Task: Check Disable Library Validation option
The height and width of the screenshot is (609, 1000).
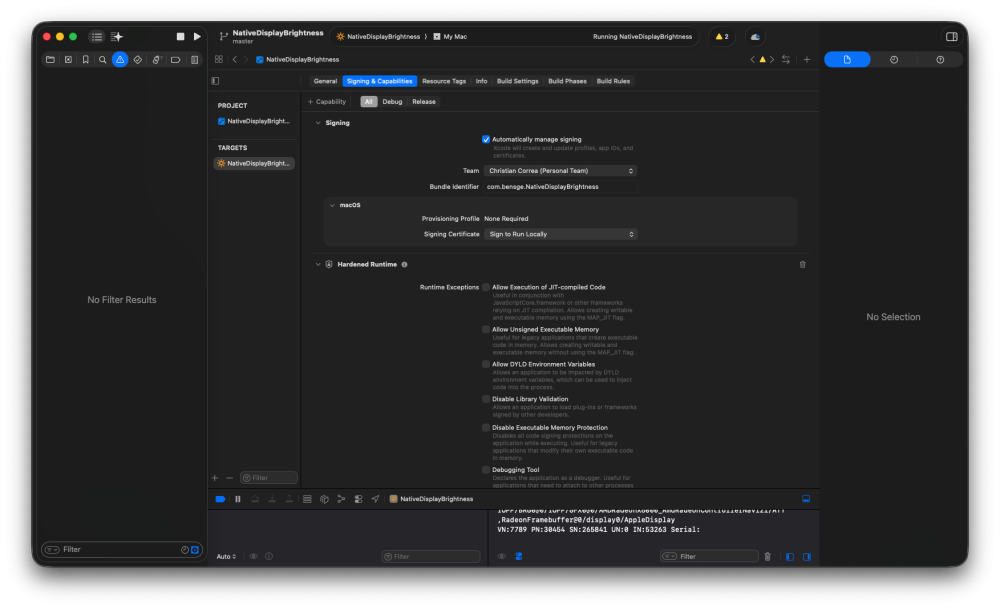Action: coord(486,399)
